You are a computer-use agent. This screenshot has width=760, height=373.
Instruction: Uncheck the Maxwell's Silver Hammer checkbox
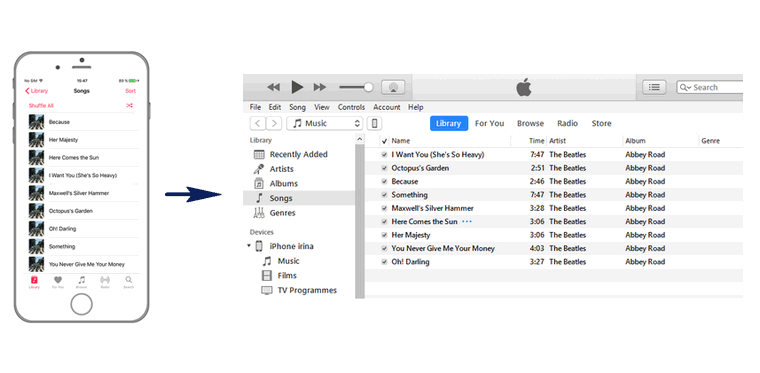(384, 208)
